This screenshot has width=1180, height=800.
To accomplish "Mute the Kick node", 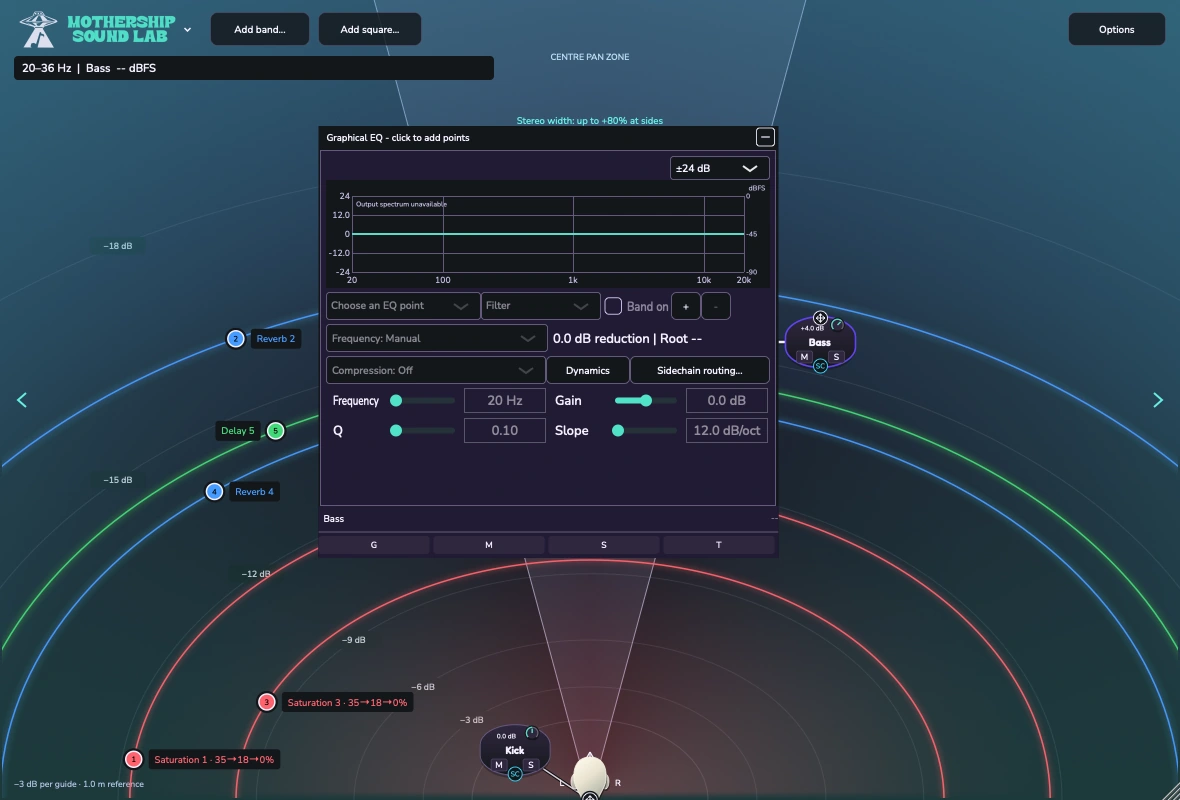I will point(498,765).
